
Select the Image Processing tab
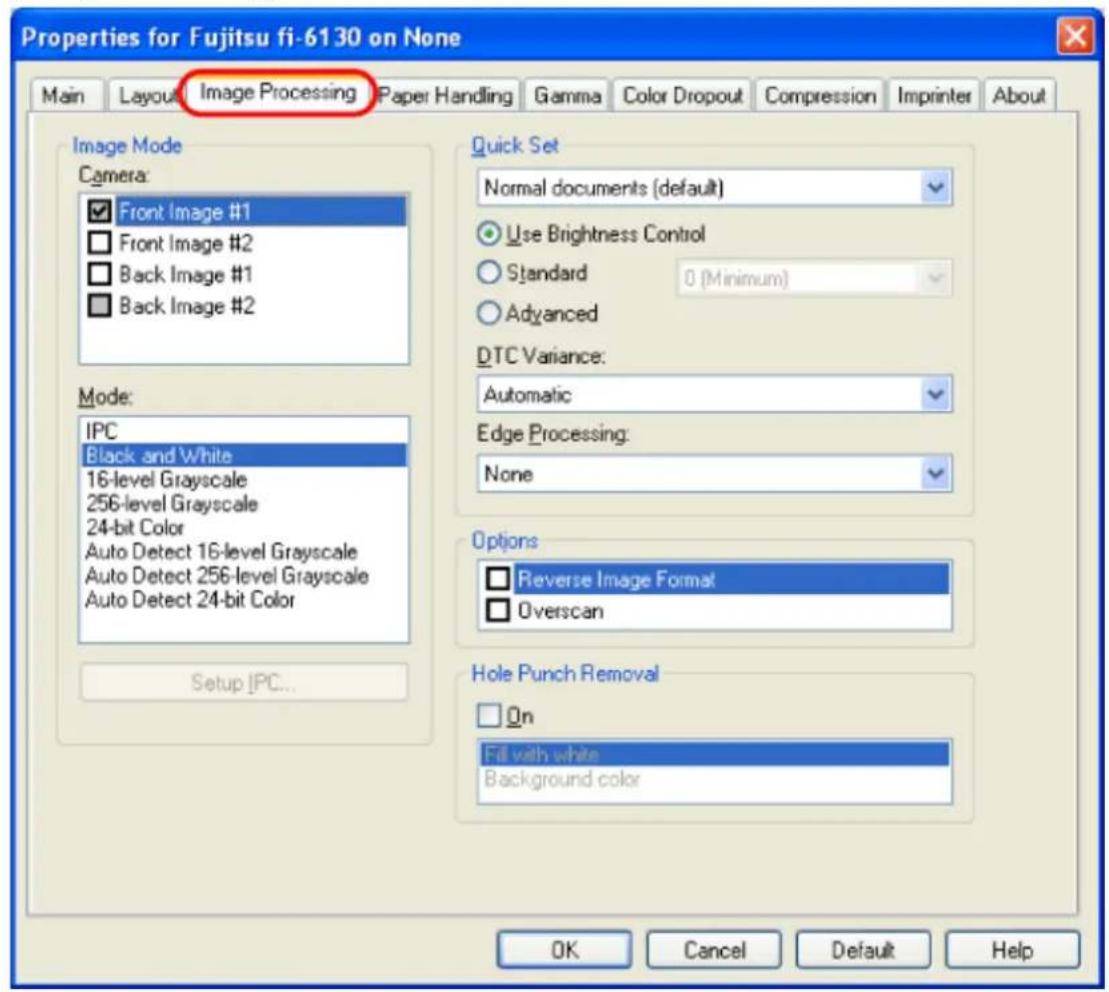[277, 93]
